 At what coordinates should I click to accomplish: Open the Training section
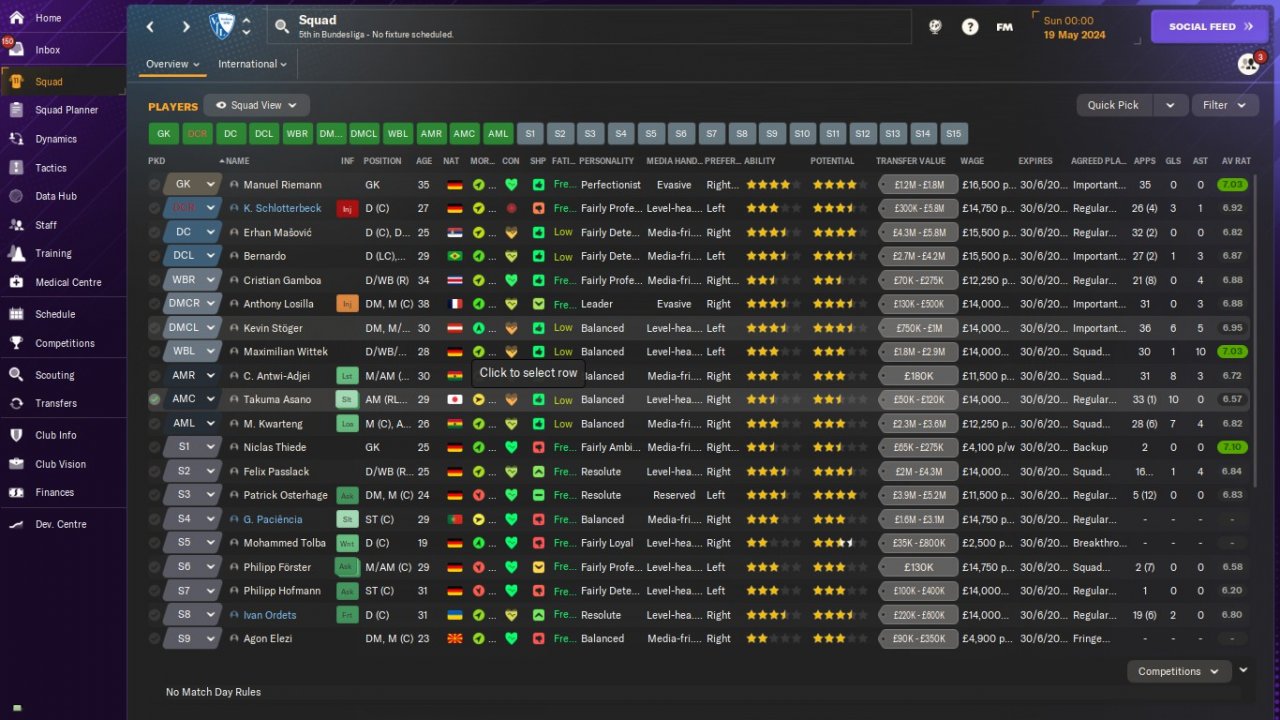(53, 253)
